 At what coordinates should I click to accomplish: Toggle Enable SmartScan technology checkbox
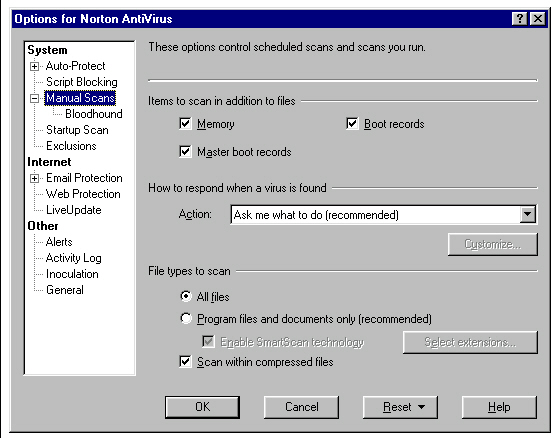pyautogui.click(x=208, y=342)
